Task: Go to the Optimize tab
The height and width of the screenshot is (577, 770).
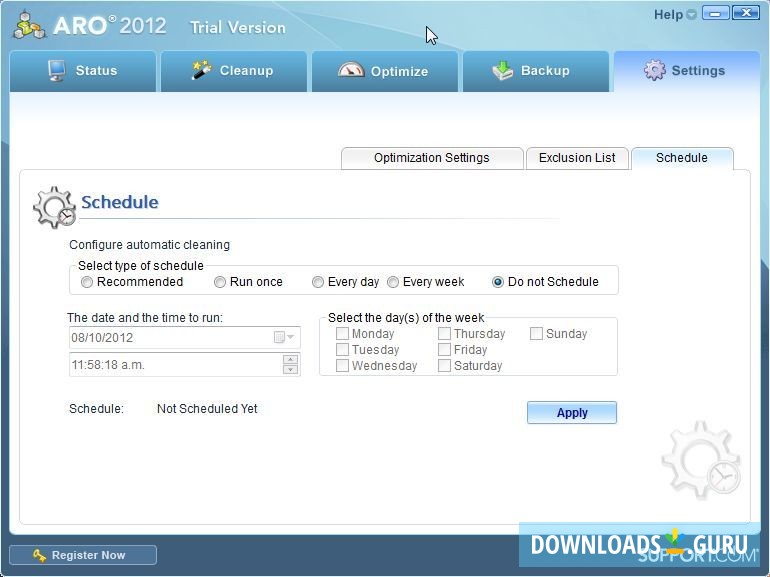Action: tap(385, 71)
